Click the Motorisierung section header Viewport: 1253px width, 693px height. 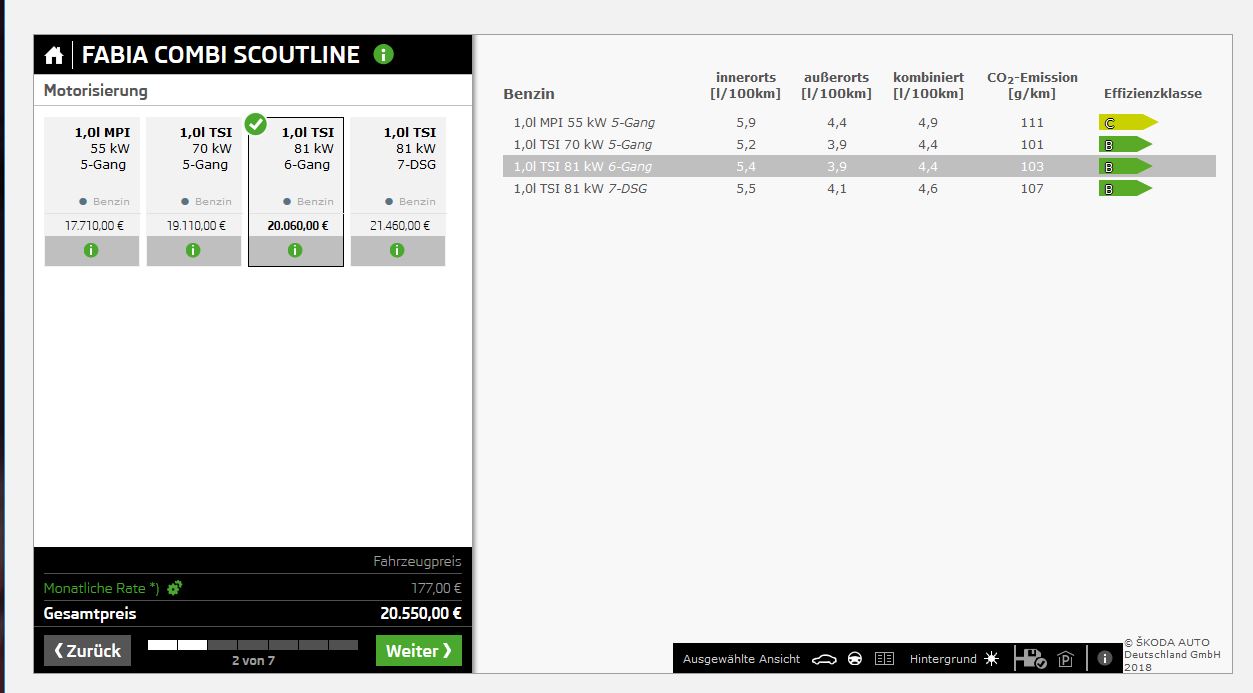coord(96,91)
